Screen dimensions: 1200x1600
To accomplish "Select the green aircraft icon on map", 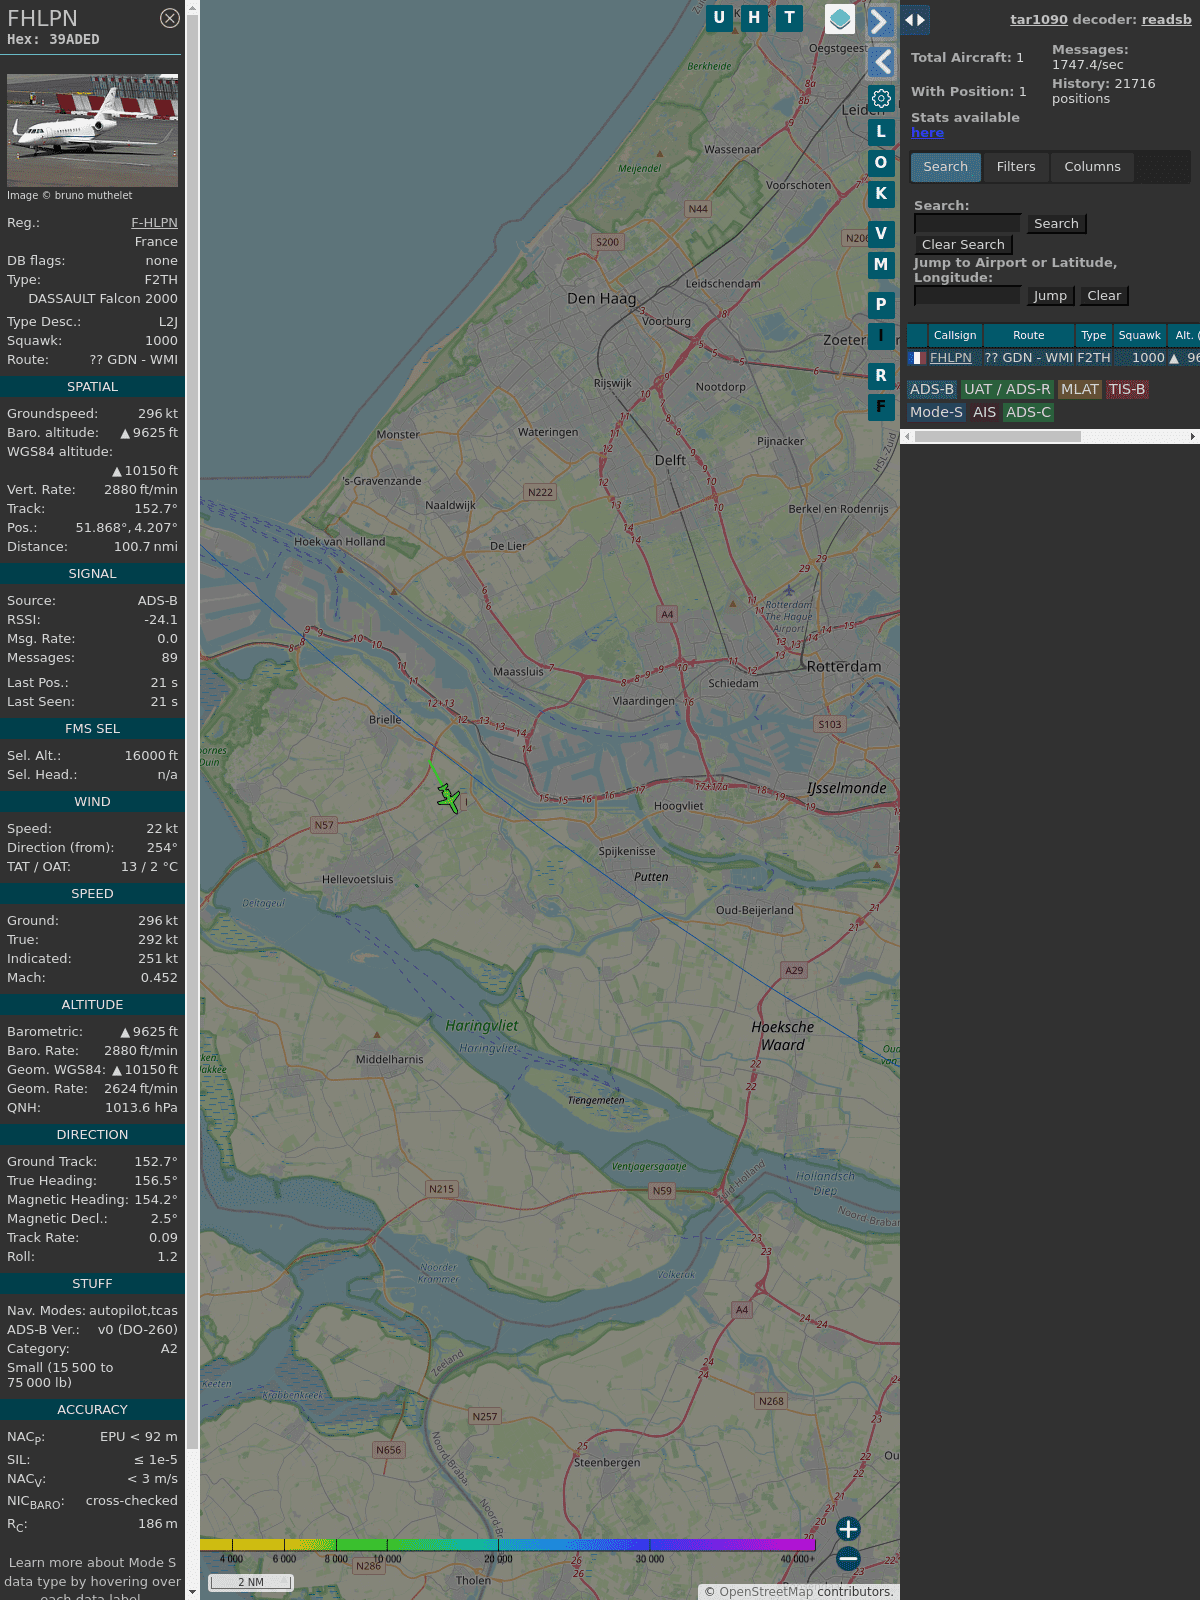I will tap(449, 798).
